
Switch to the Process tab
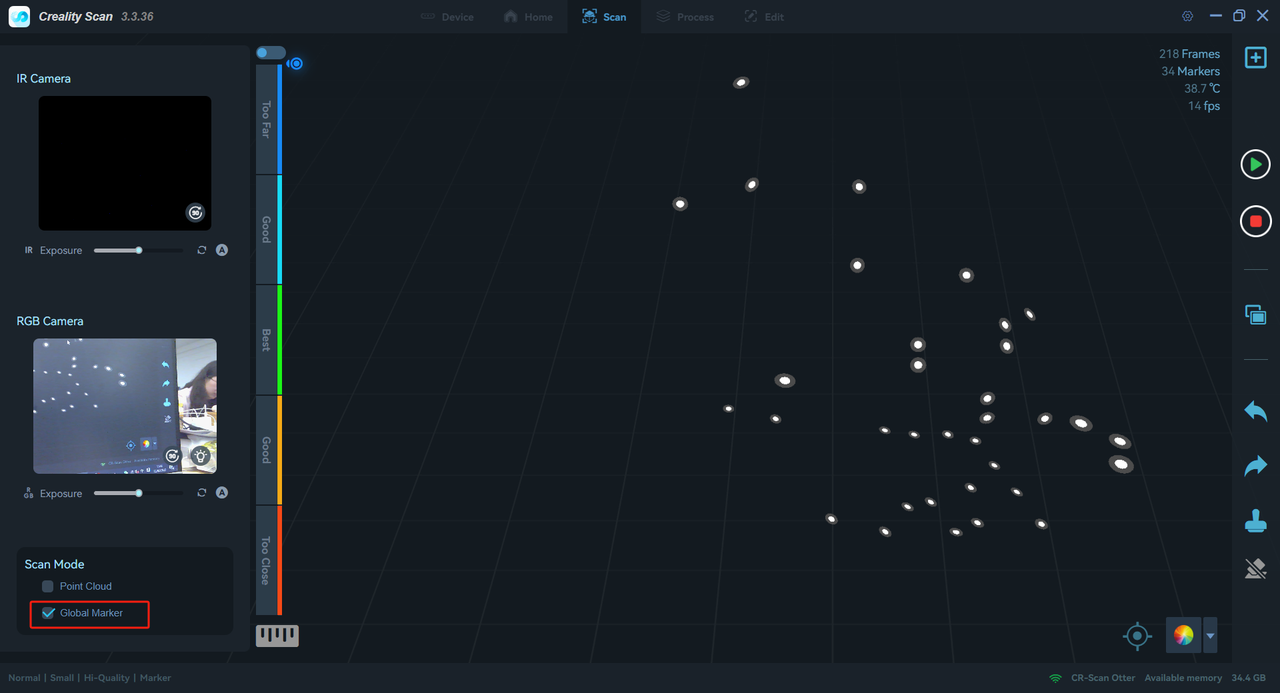[x=685, y=17]
